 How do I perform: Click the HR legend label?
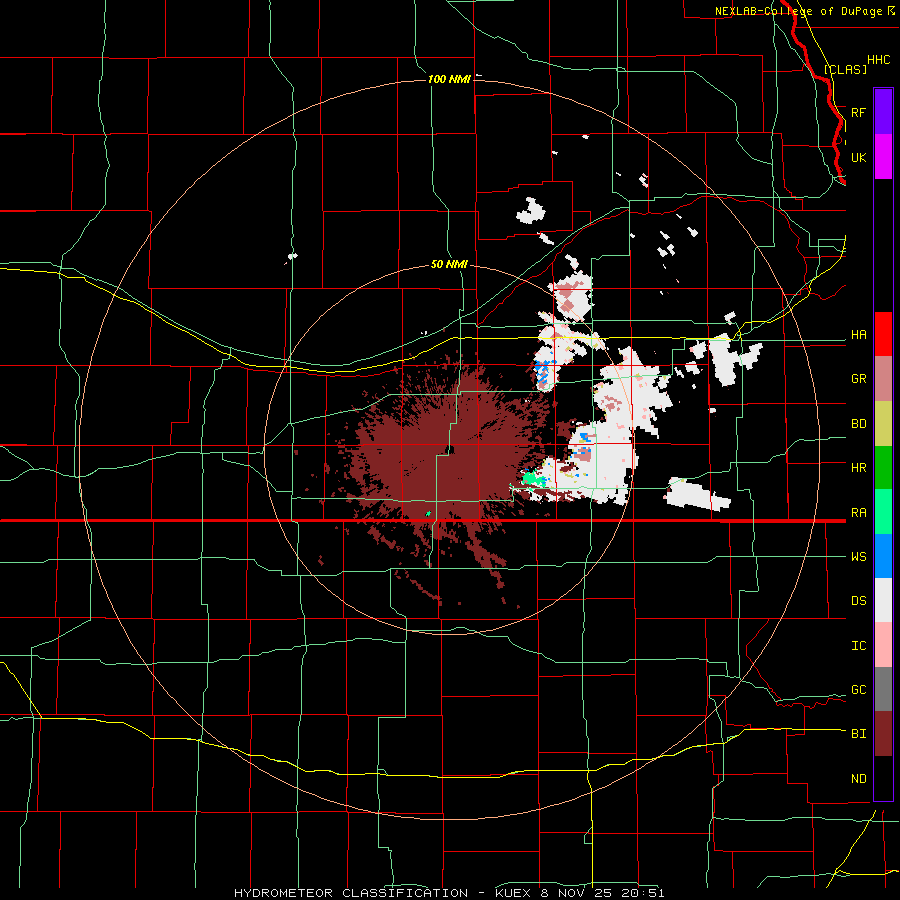[x=858, y=468]
